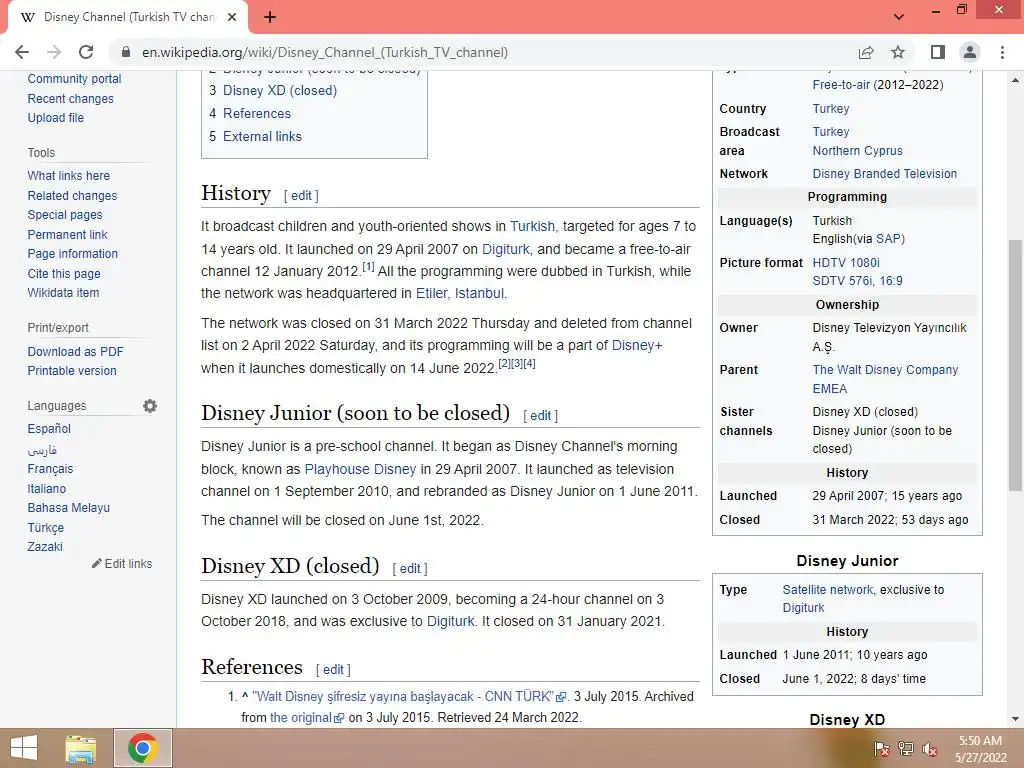Open Disney Branded Television link
Image resolution: width=1024 pixels, height=768 pixels.
click(885, 174)
